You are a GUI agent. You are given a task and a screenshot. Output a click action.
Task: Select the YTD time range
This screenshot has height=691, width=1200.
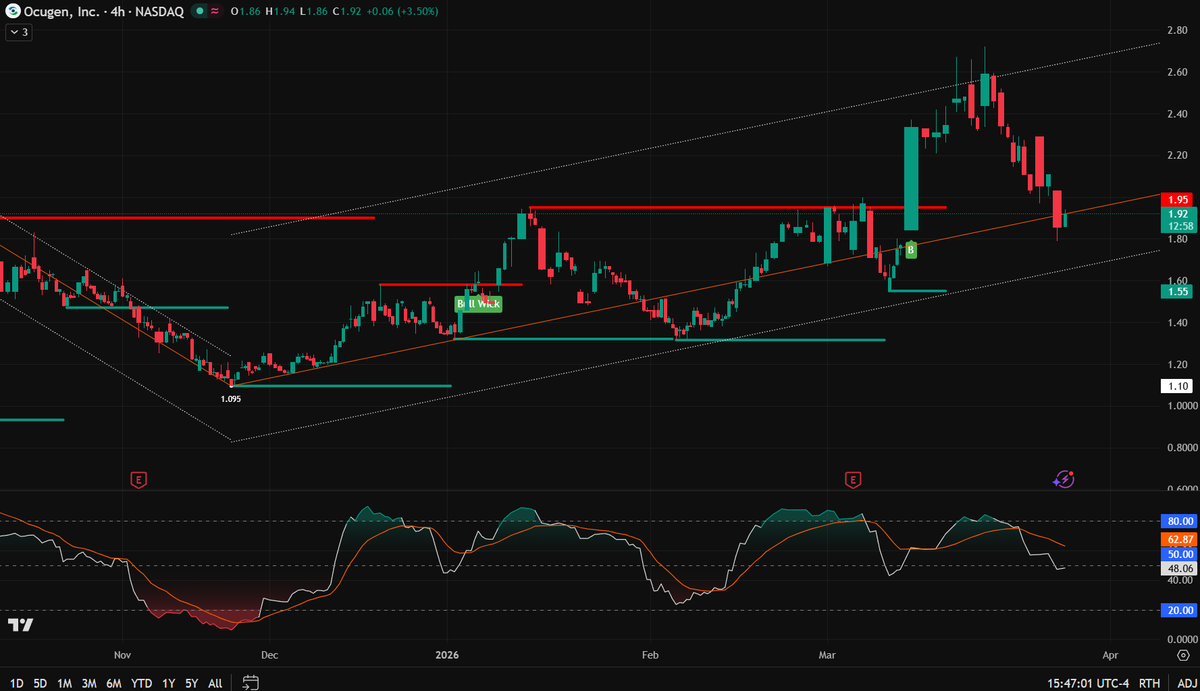tap(142, 683)
